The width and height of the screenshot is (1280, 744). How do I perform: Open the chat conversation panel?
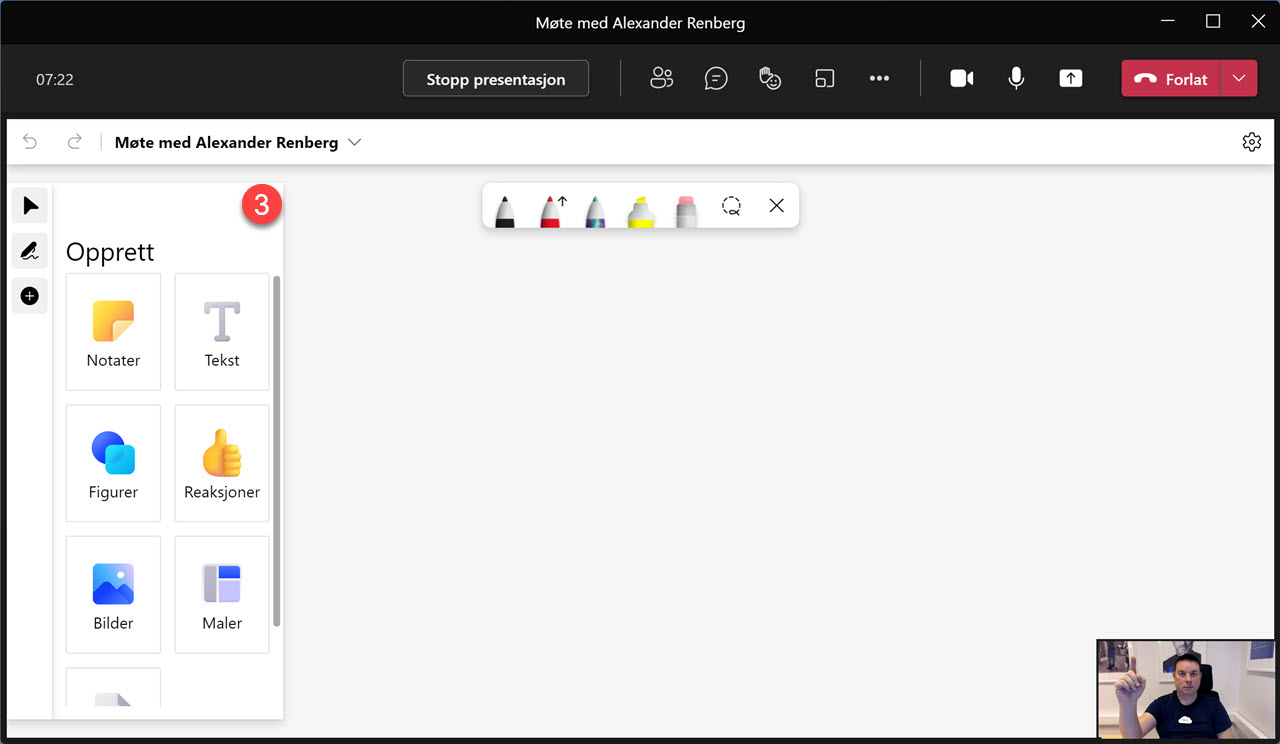(716, 79)
